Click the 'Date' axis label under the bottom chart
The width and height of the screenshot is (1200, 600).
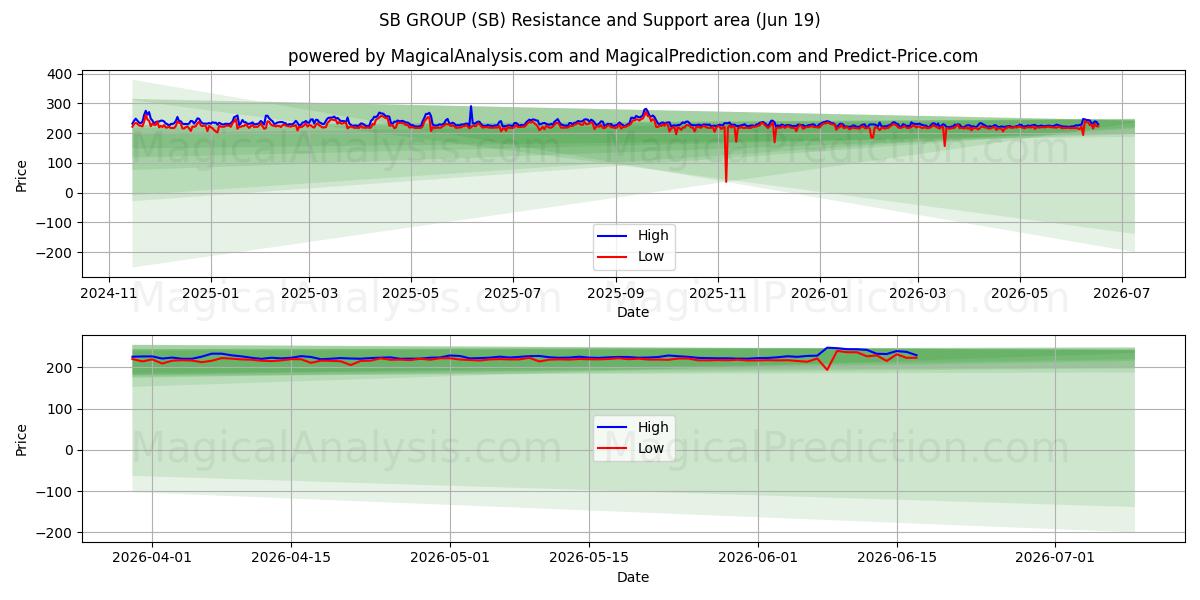tap(633, 577)
